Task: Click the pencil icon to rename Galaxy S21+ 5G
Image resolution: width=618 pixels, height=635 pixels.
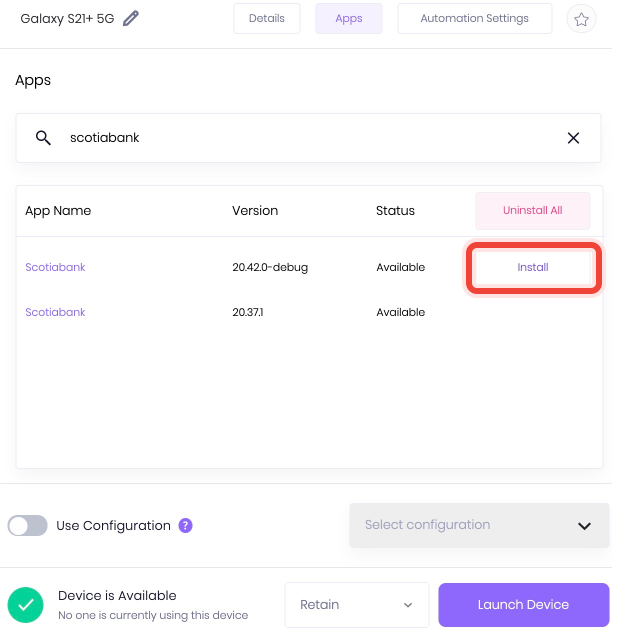Action: [x=130, y=19]
